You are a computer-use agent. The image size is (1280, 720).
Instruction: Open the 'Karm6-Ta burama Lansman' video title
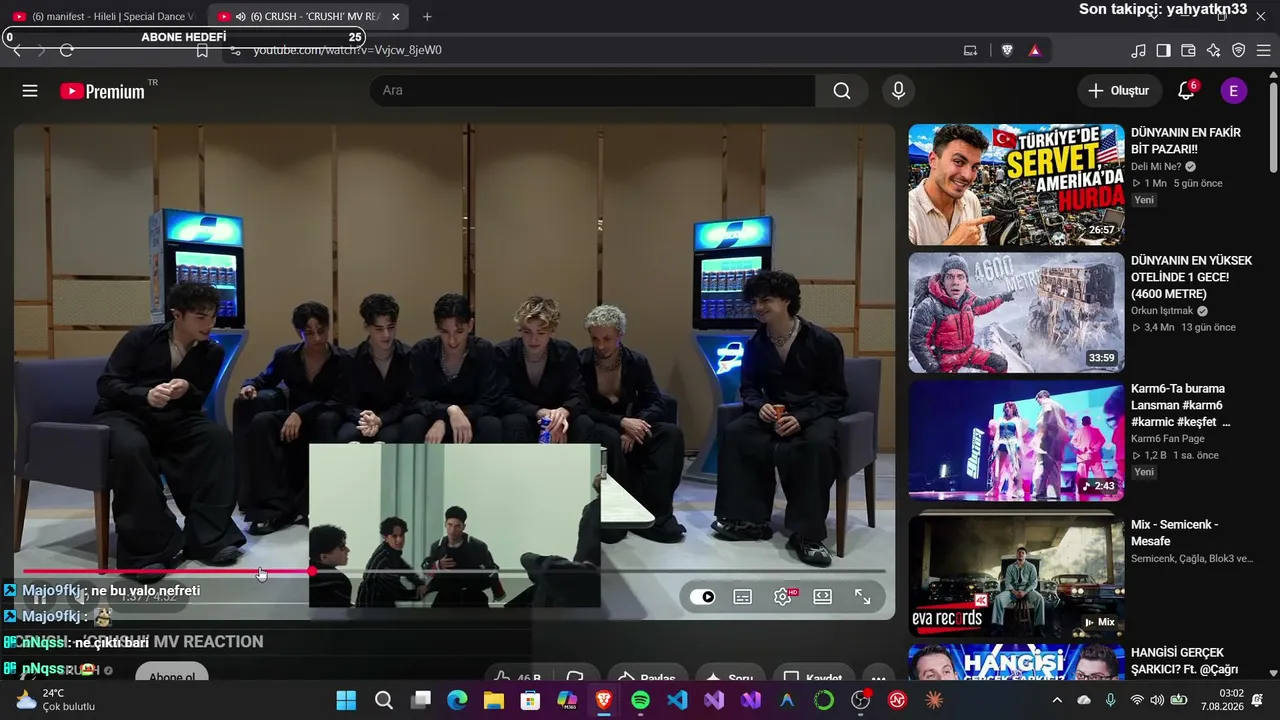(x=1181, y=405)
